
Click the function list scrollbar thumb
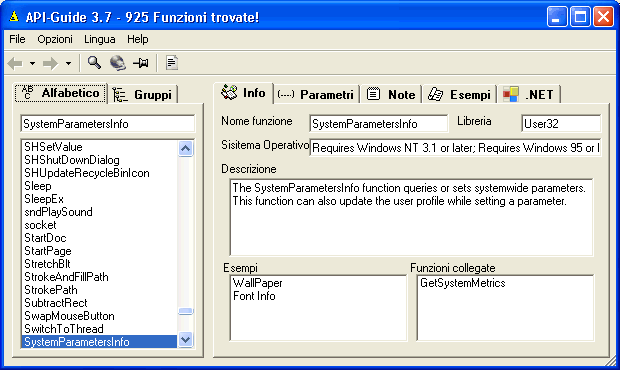[x=185, y=311]
